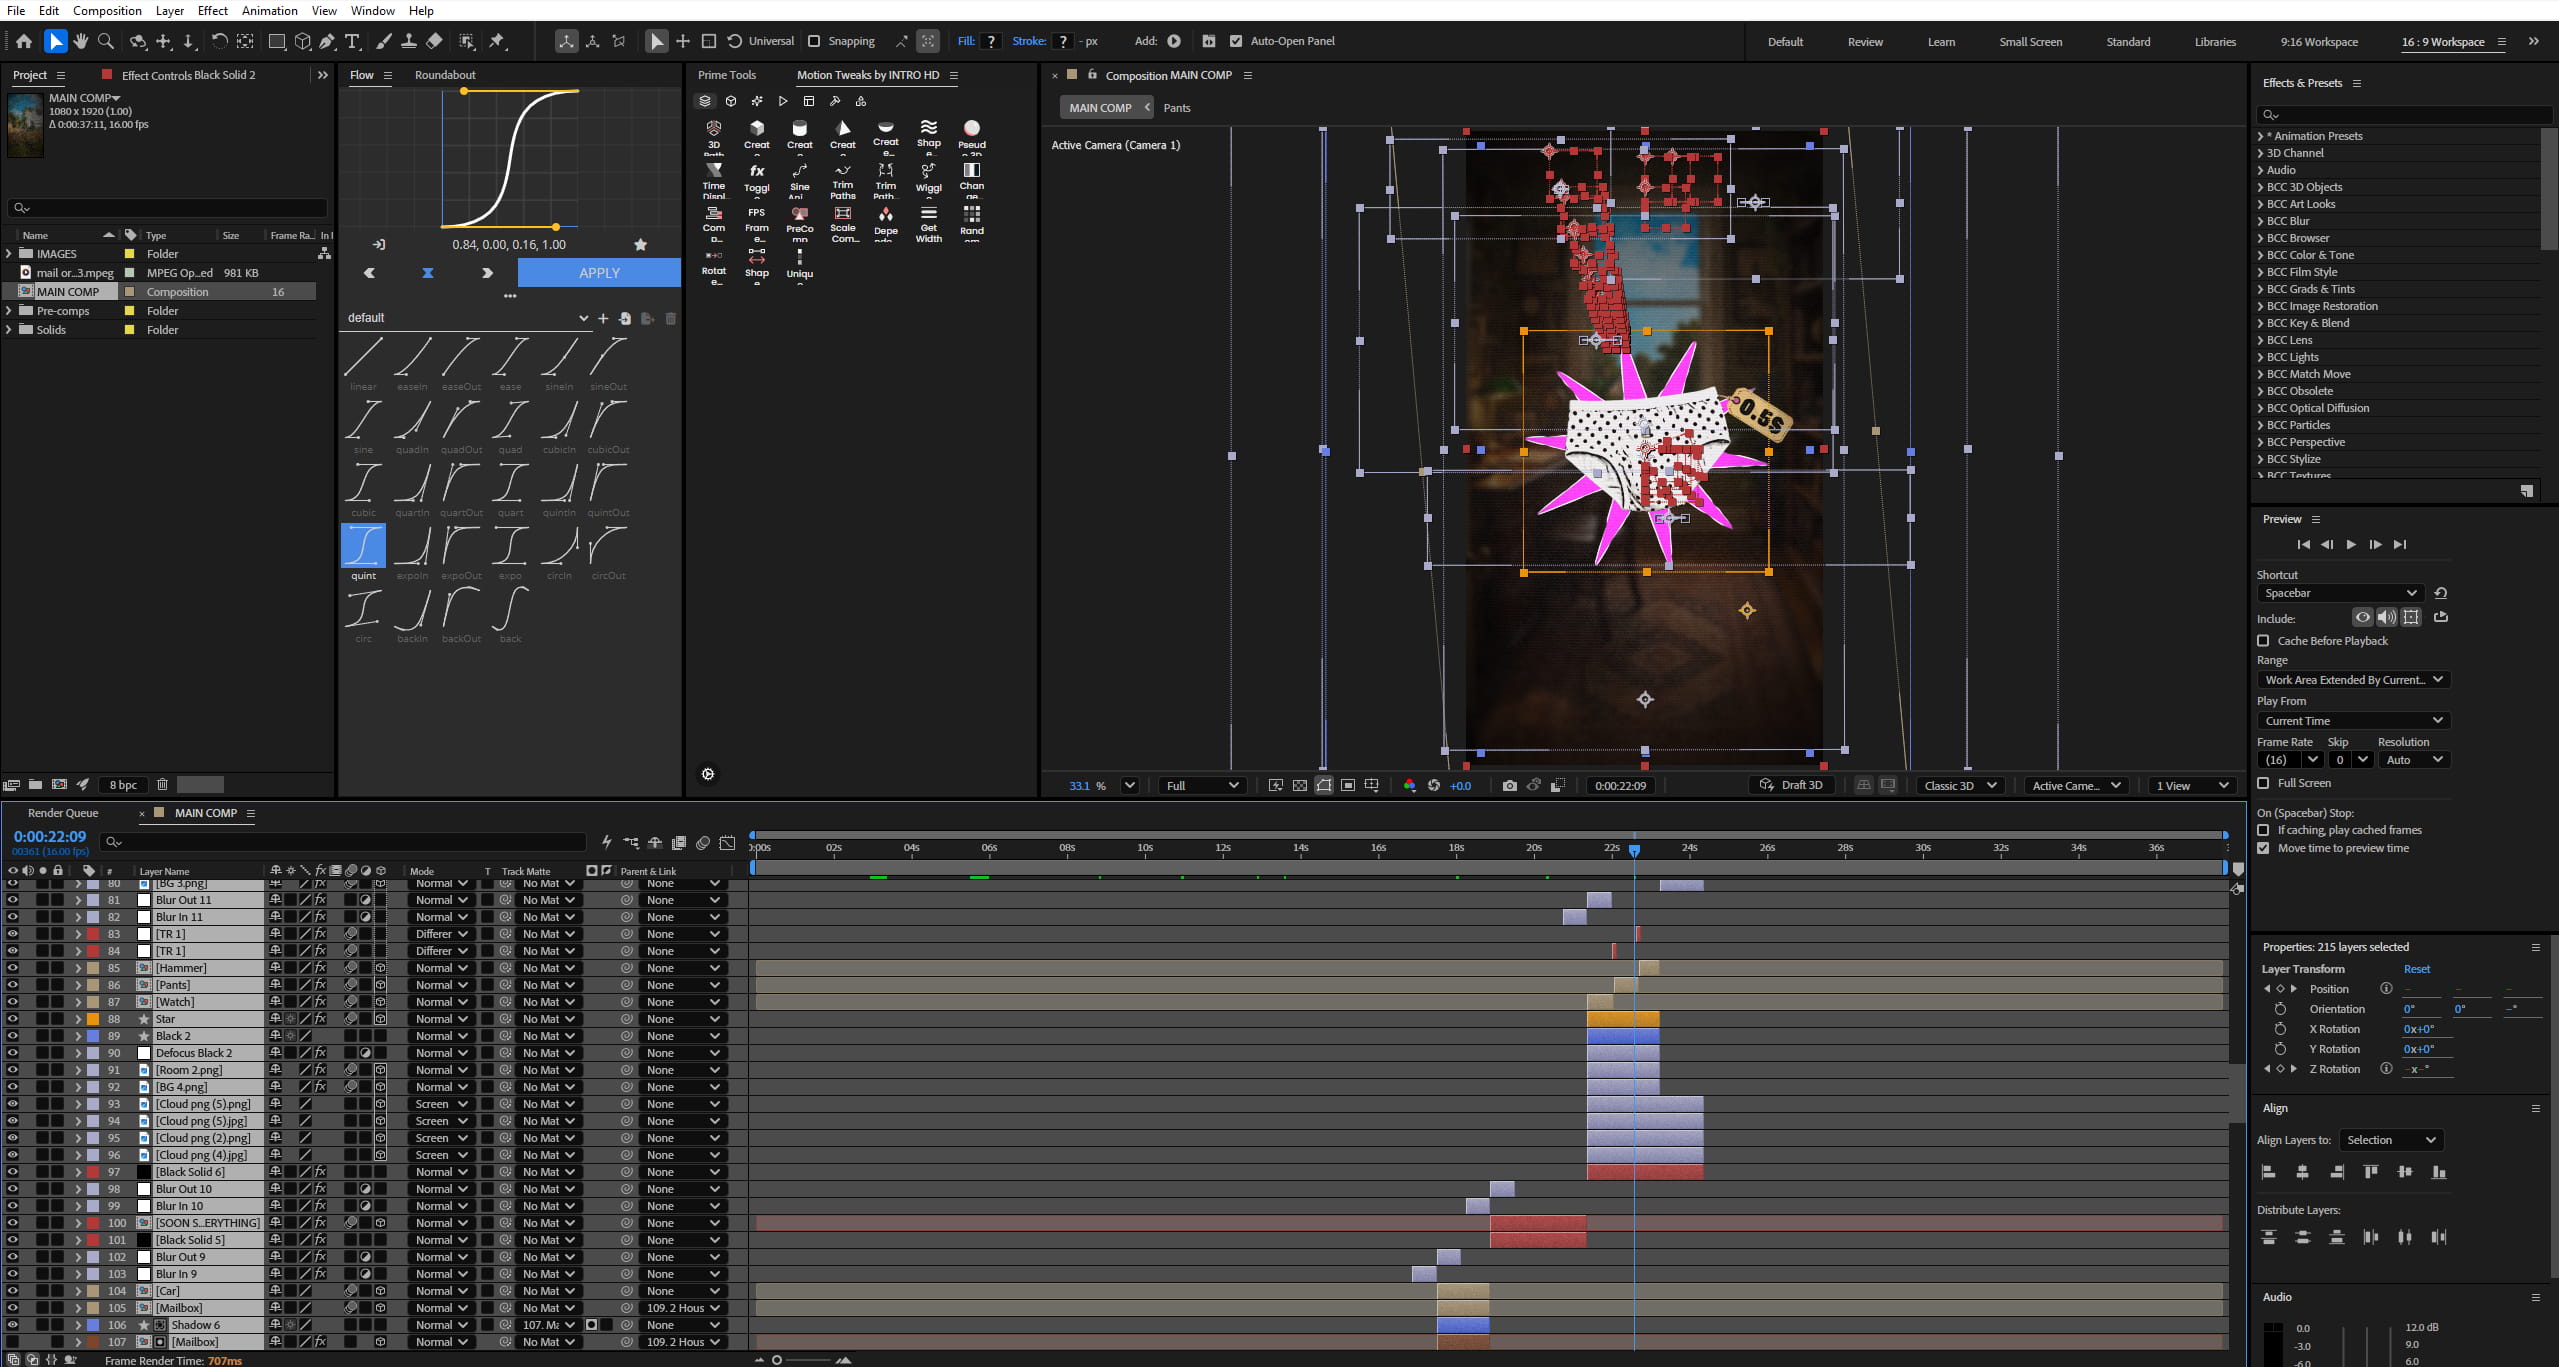Take a snapshot with the camera icon
The image size is (2559, 1367).
coord(1509,785)
